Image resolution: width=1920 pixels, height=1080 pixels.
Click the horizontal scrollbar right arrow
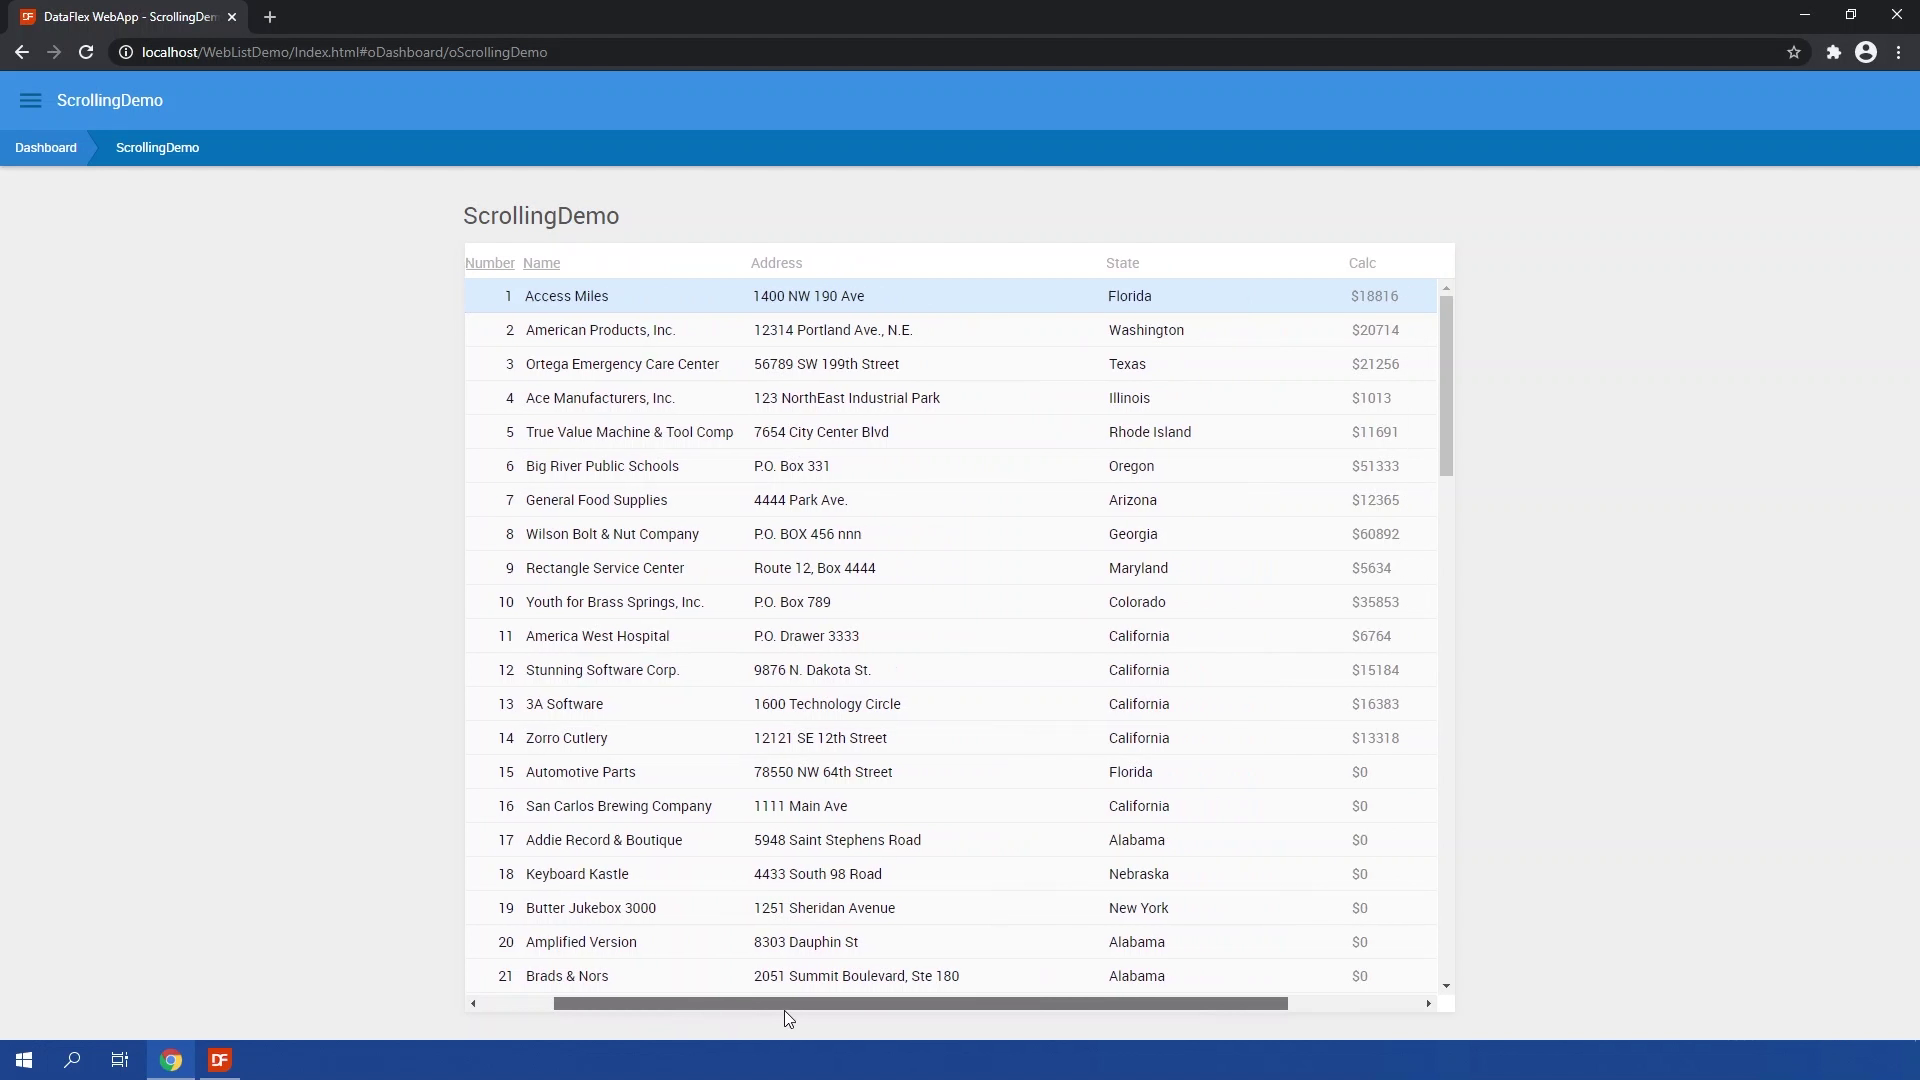pyautogui.click(x=1428, y=1003)
